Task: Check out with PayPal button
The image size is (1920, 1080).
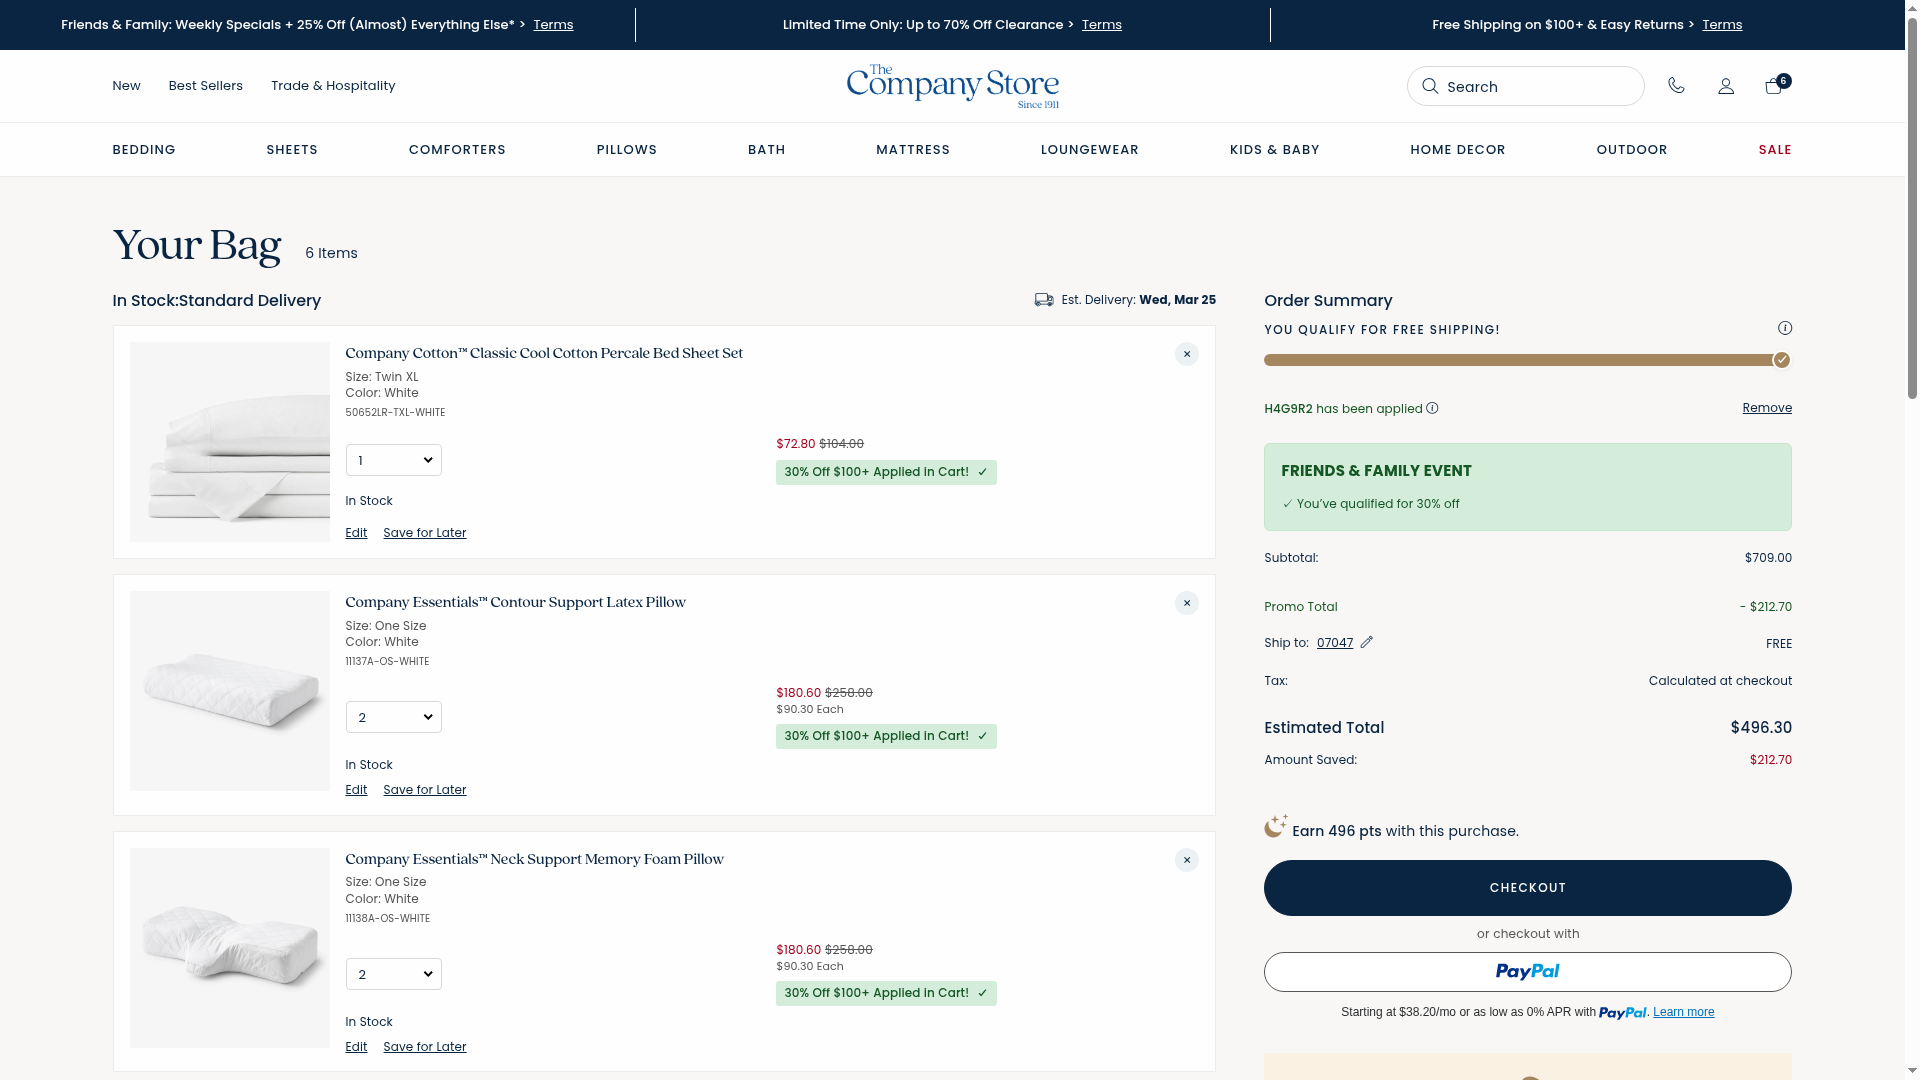Action: (x=1527, y=972)
